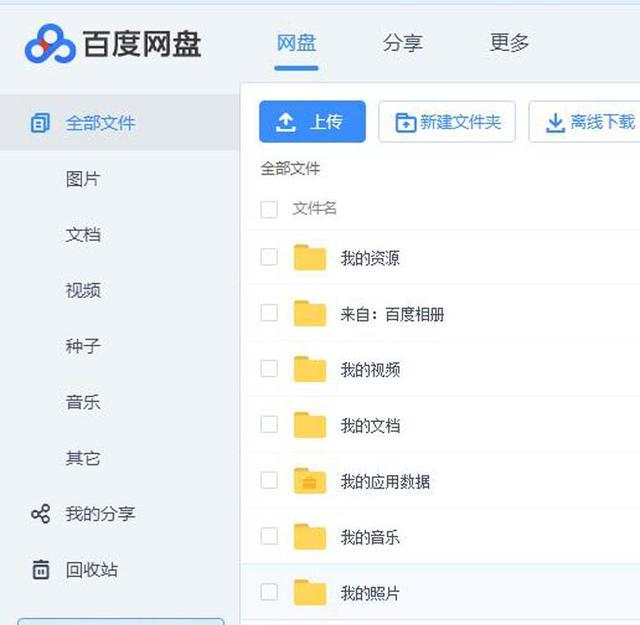This screenshot has height=625, width=640.
Task: Click the blue 上传 upload button
Action: click(312, 122)
